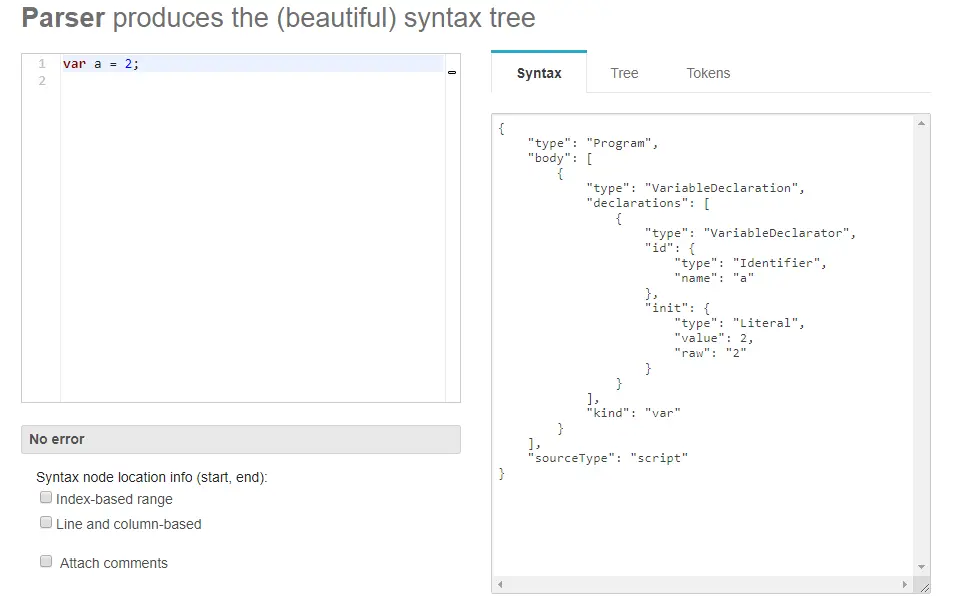Image resolution: width=956 pixels, height=604 pixels.
Task: Switch to the Tree tab
Action: (x=624, y=73)
